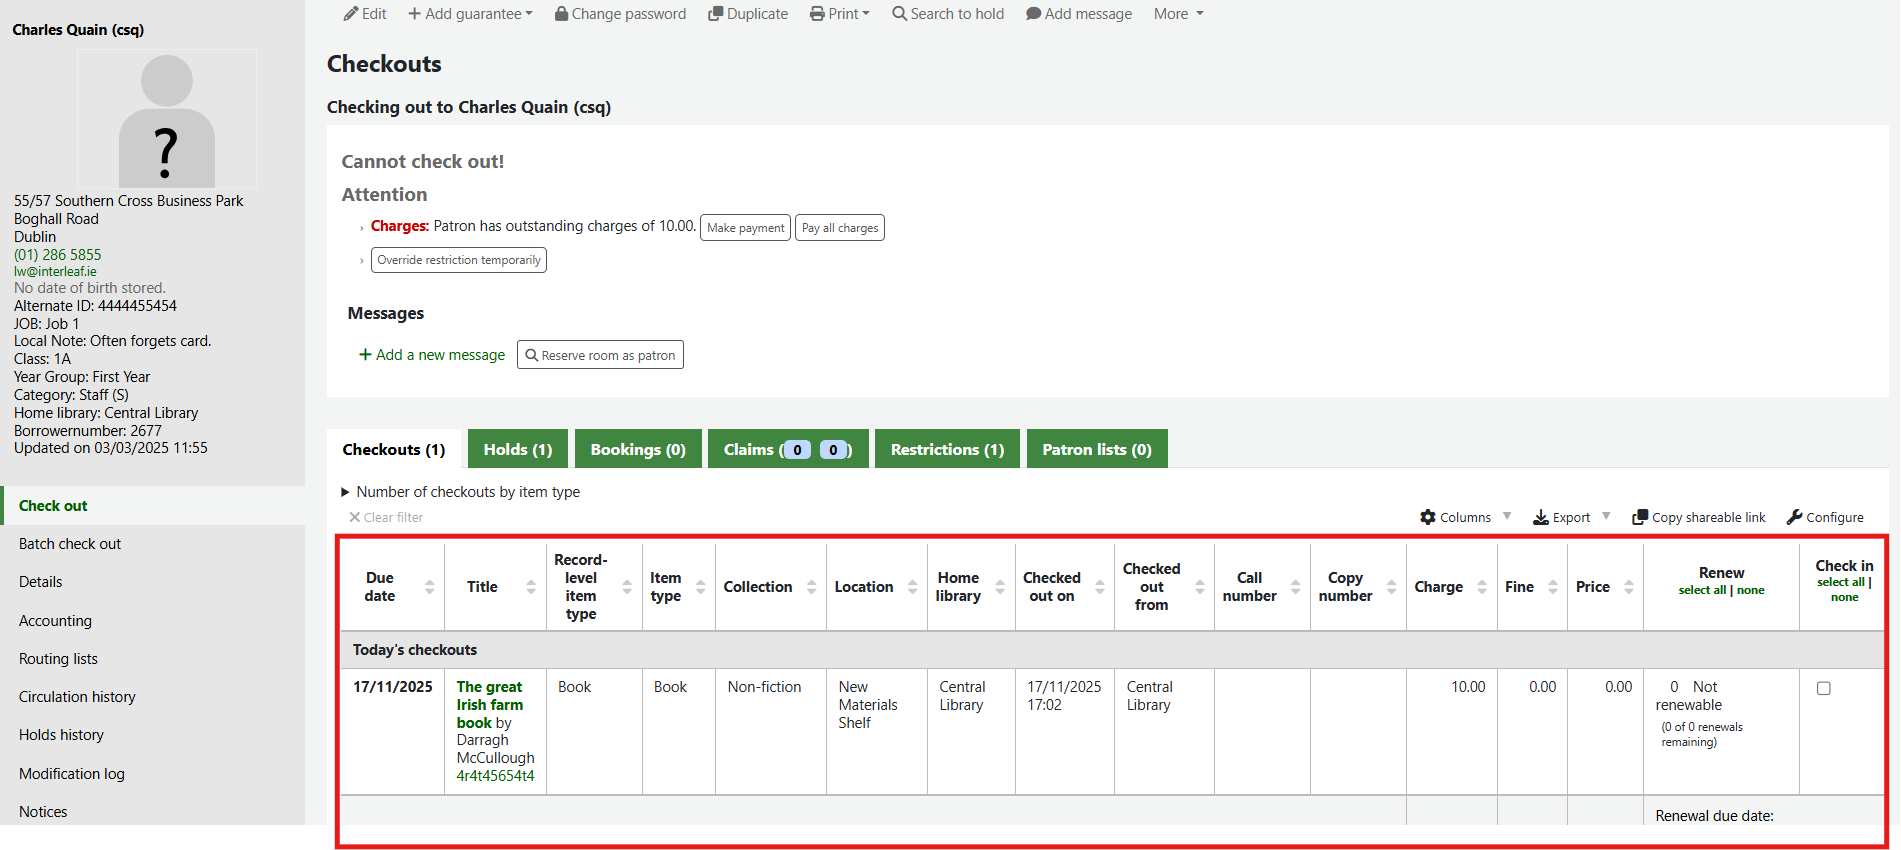The image size is (1901, 850).
Task: Click the Edit pencil icon
Action: 350,14
